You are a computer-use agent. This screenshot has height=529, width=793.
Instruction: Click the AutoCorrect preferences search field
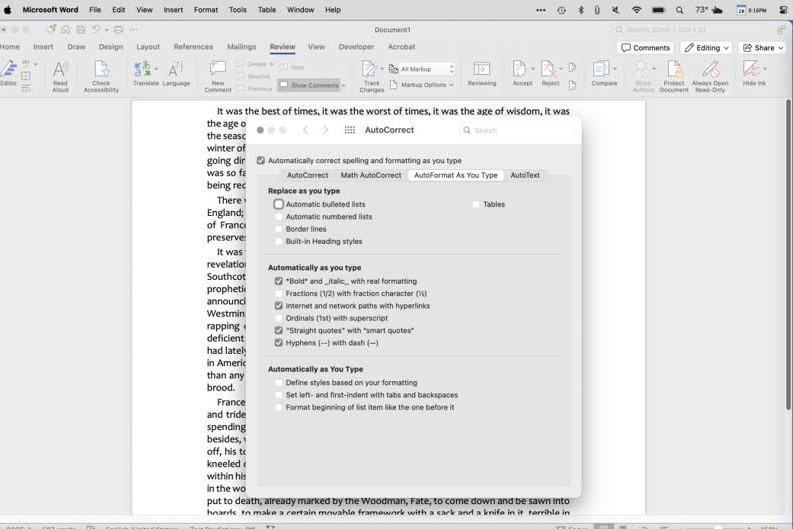coord(516,130)
